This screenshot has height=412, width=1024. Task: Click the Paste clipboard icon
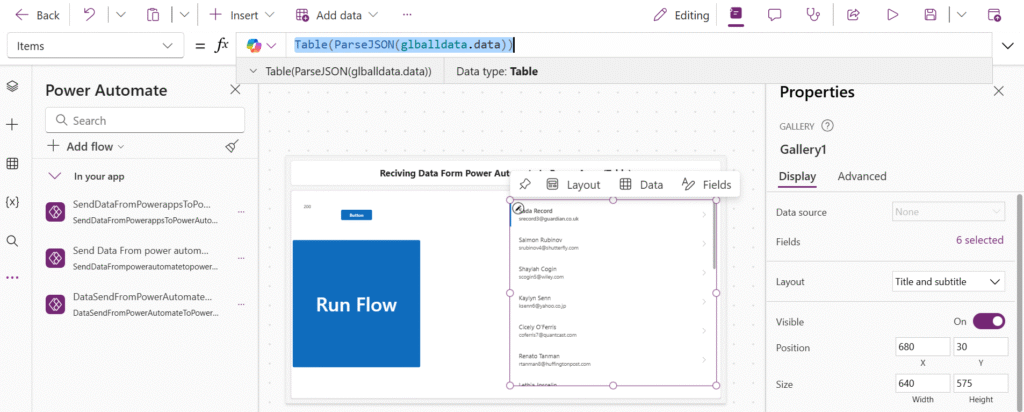point(153,15)
